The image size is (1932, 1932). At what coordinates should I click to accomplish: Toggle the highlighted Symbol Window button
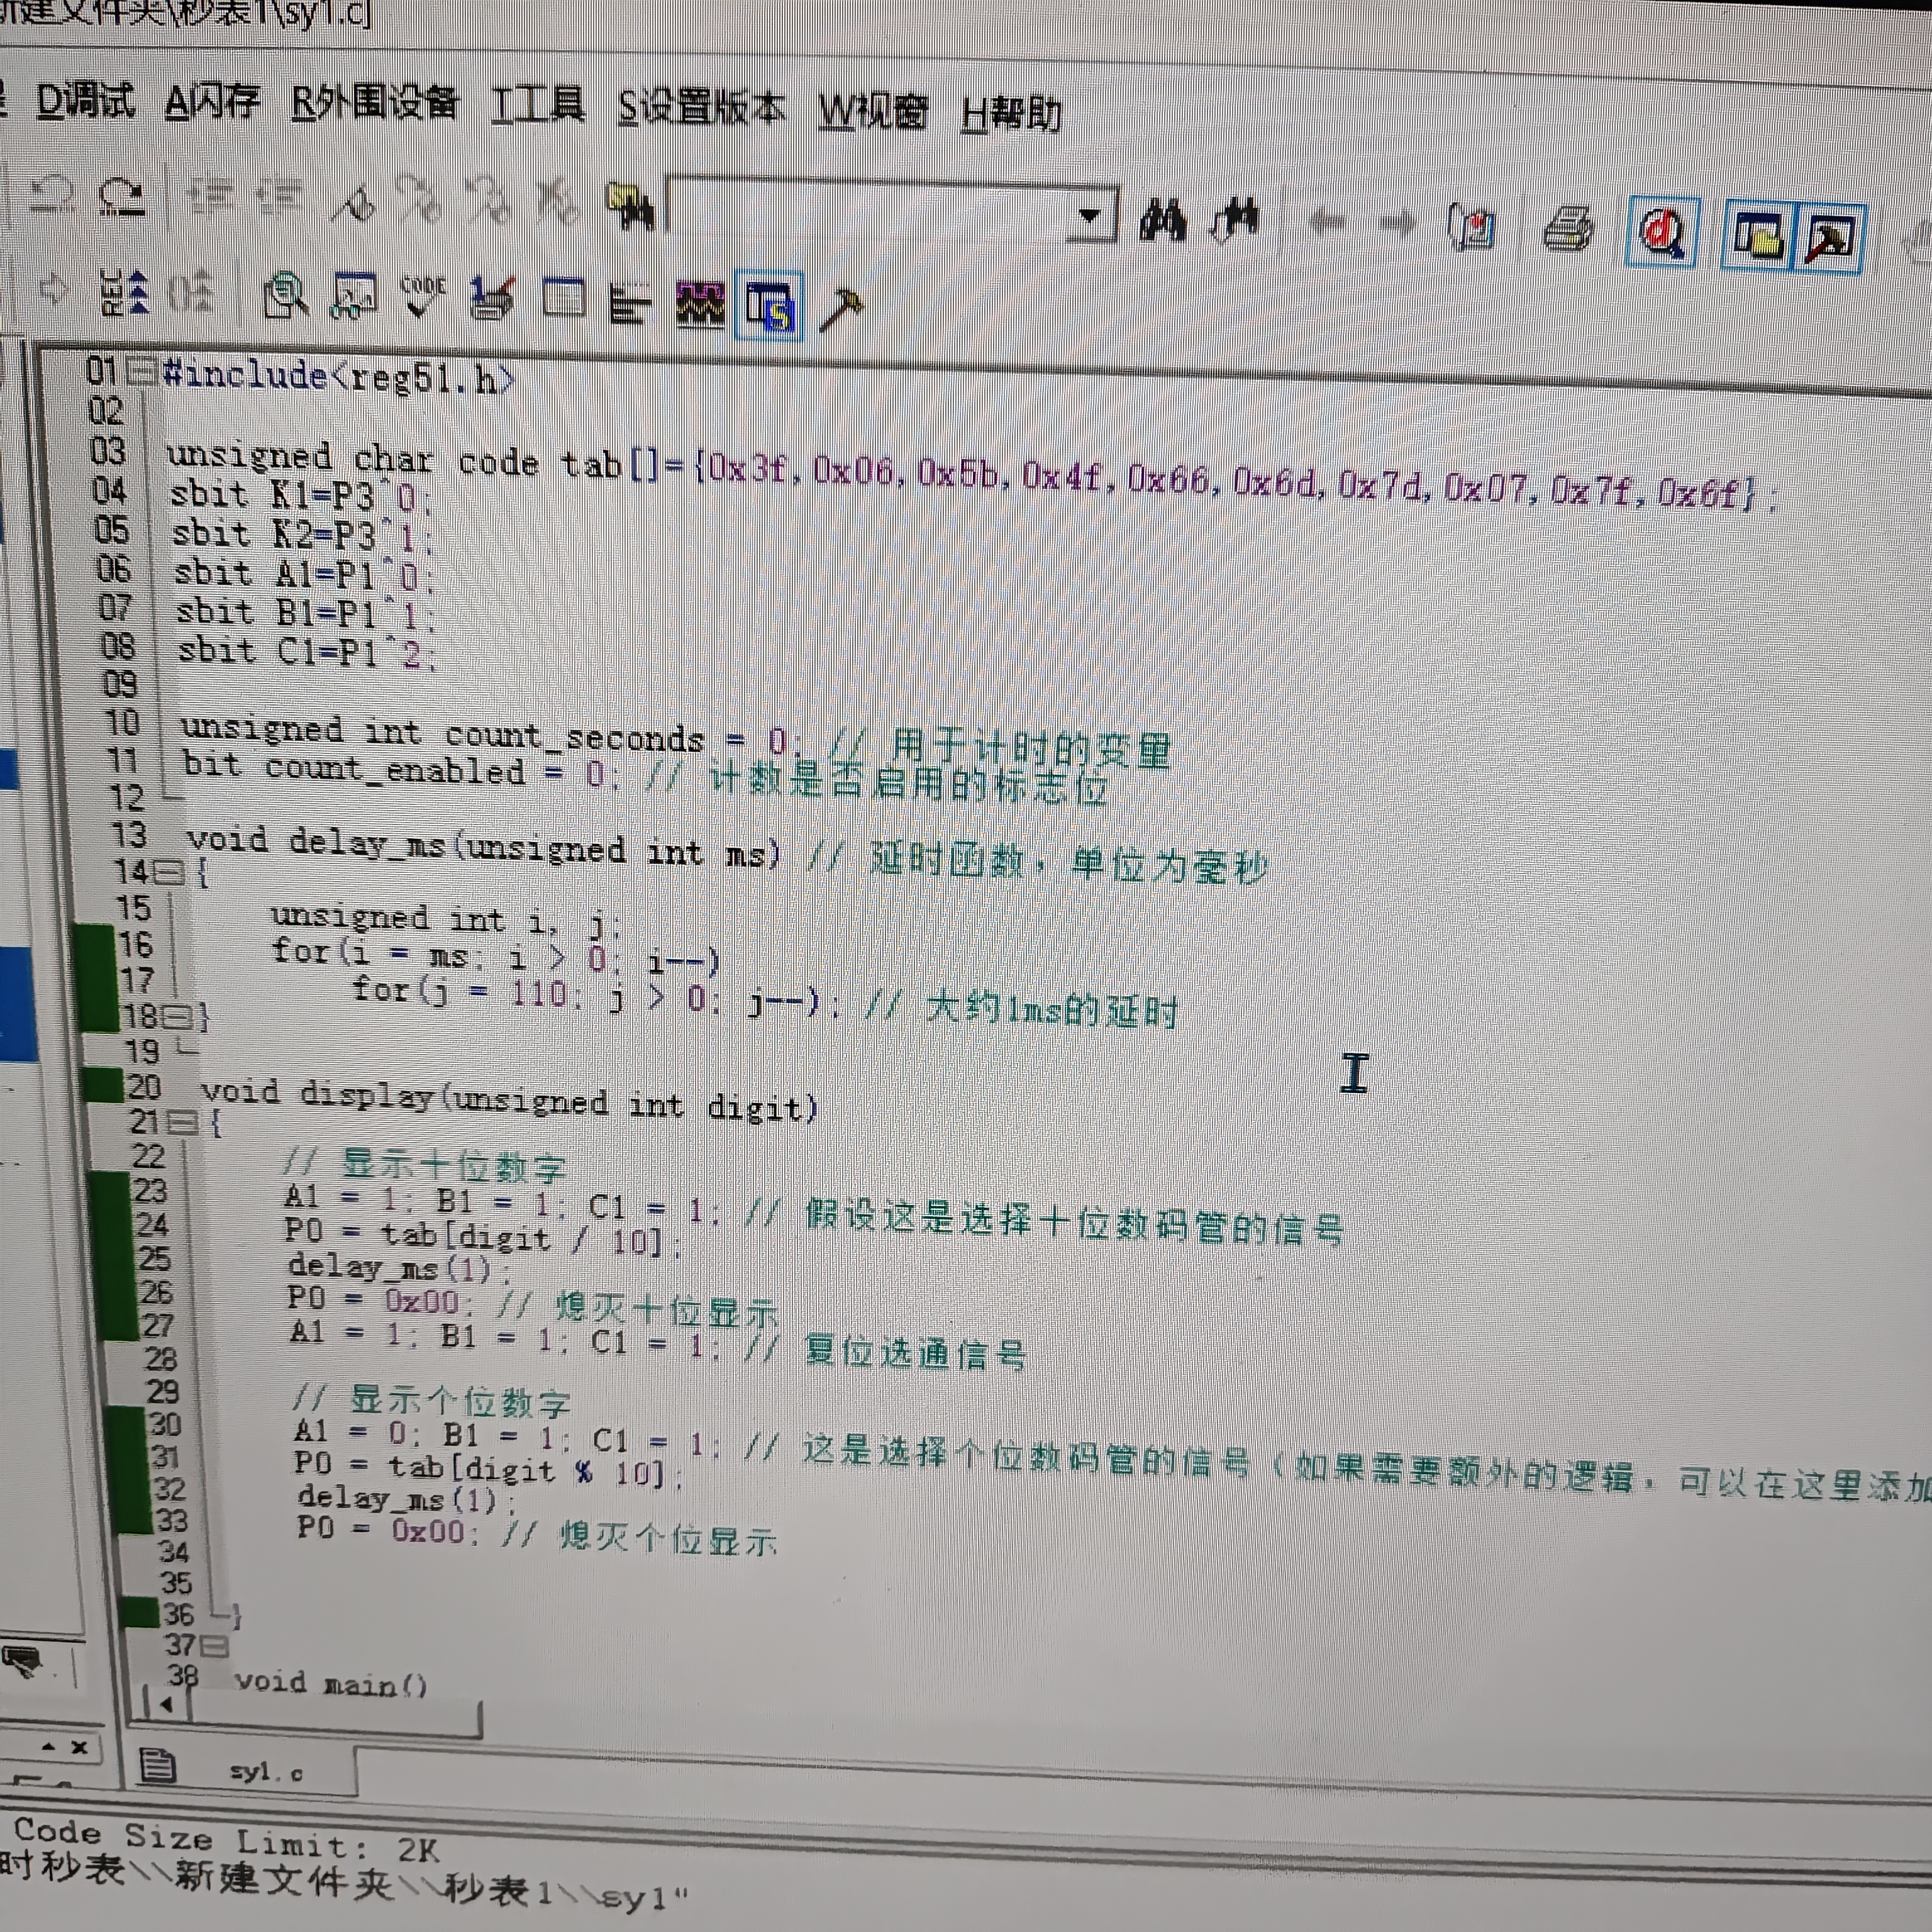769,306
